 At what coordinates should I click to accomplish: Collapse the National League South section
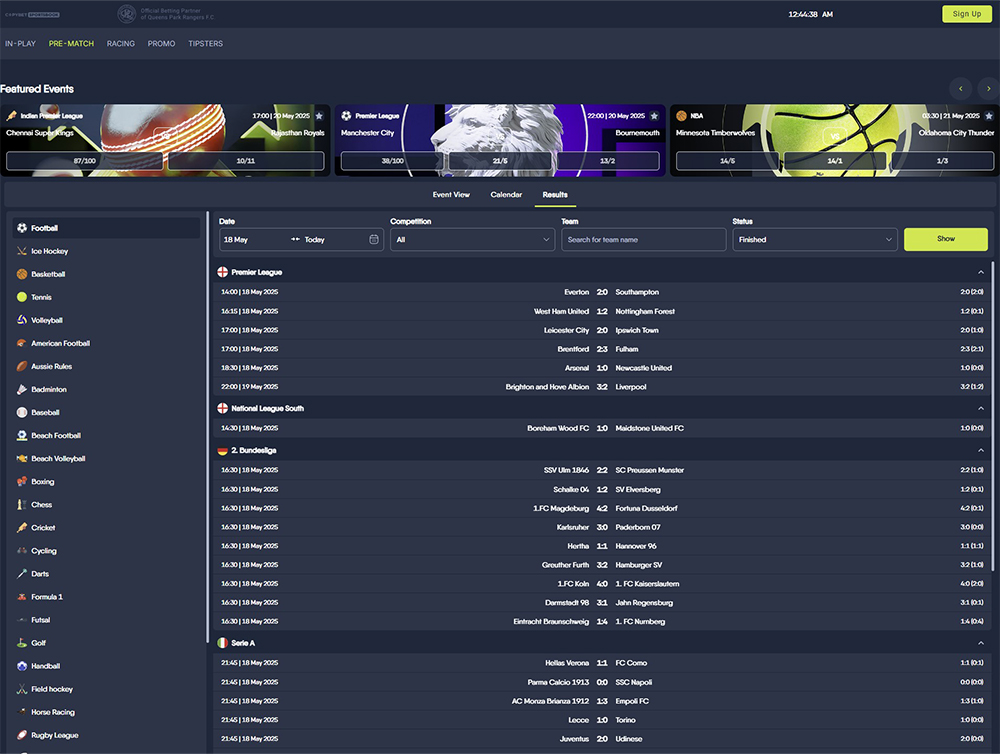[x=981, y=408]
